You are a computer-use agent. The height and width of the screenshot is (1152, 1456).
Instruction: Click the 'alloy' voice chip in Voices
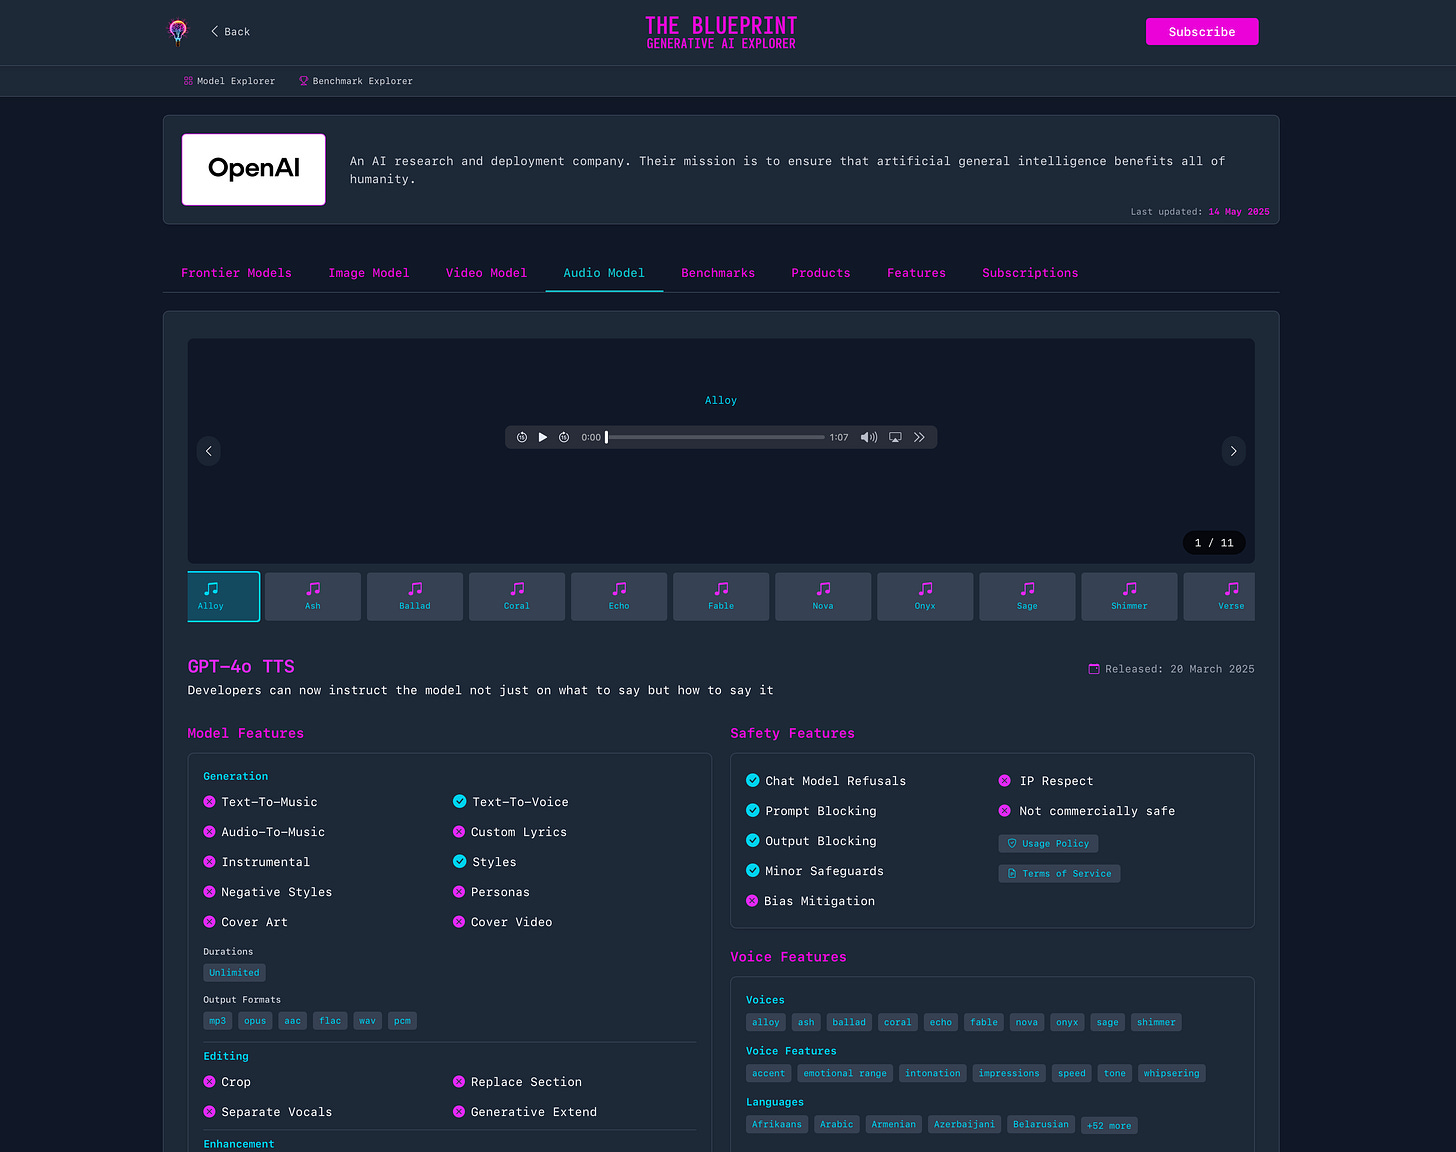pos(766,1022)
